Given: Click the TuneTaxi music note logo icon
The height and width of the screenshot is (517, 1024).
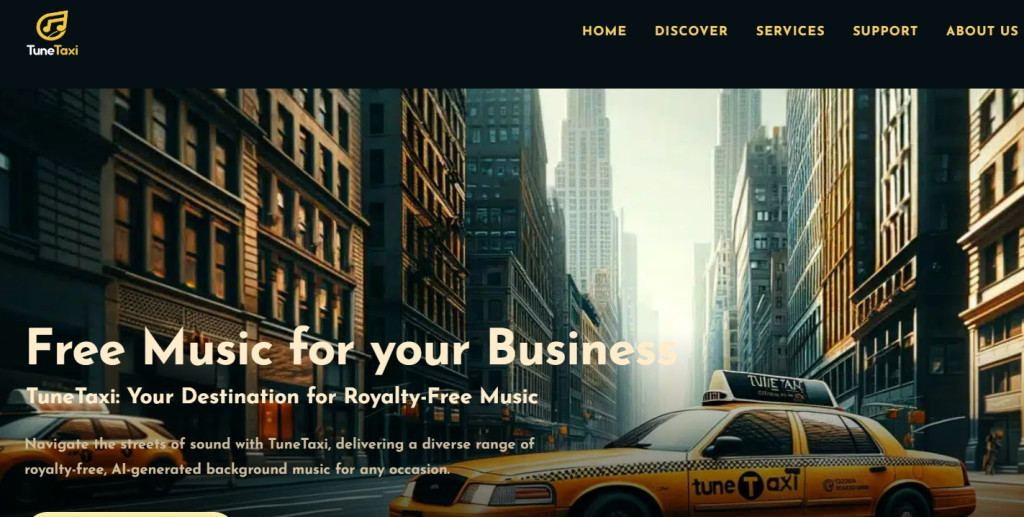Looking at the screenshot, I should point(52,25).
